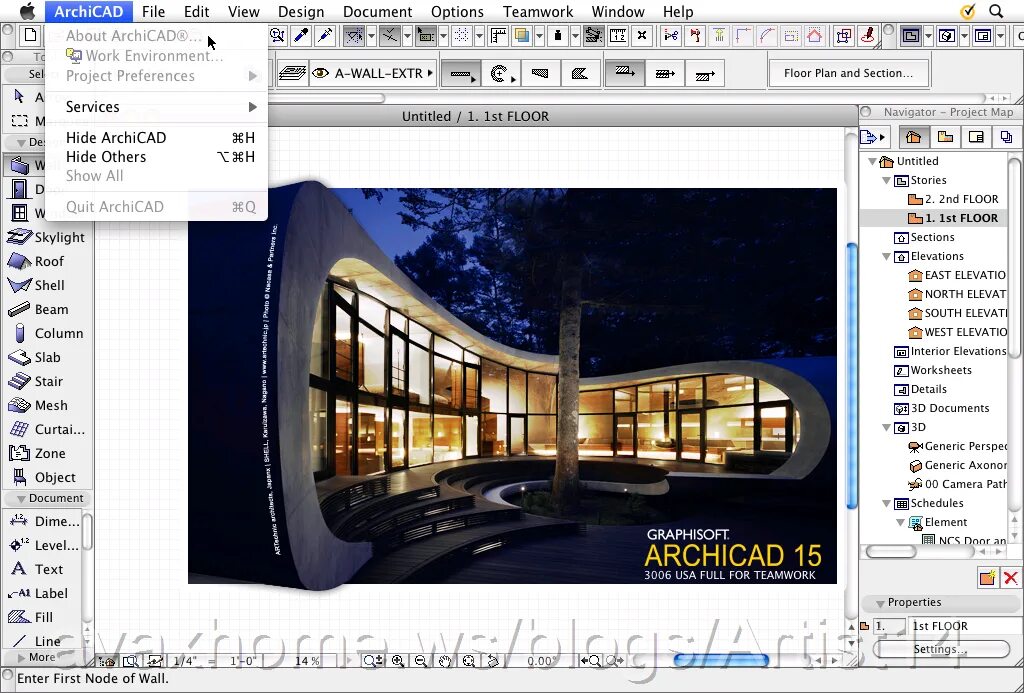Choose the first wall reference line option
Image resolution: width=1024 pixels, height=693 pixels.
pyautogui.click(x=625, y=74)
